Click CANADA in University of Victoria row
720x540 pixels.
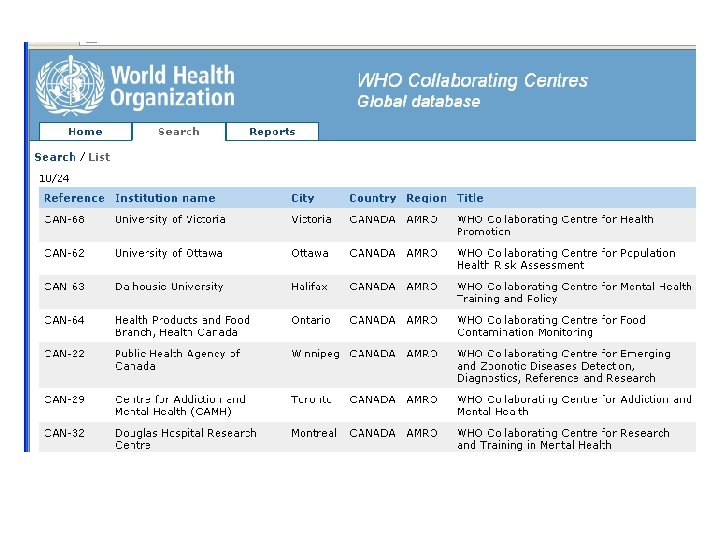[372, 219]
